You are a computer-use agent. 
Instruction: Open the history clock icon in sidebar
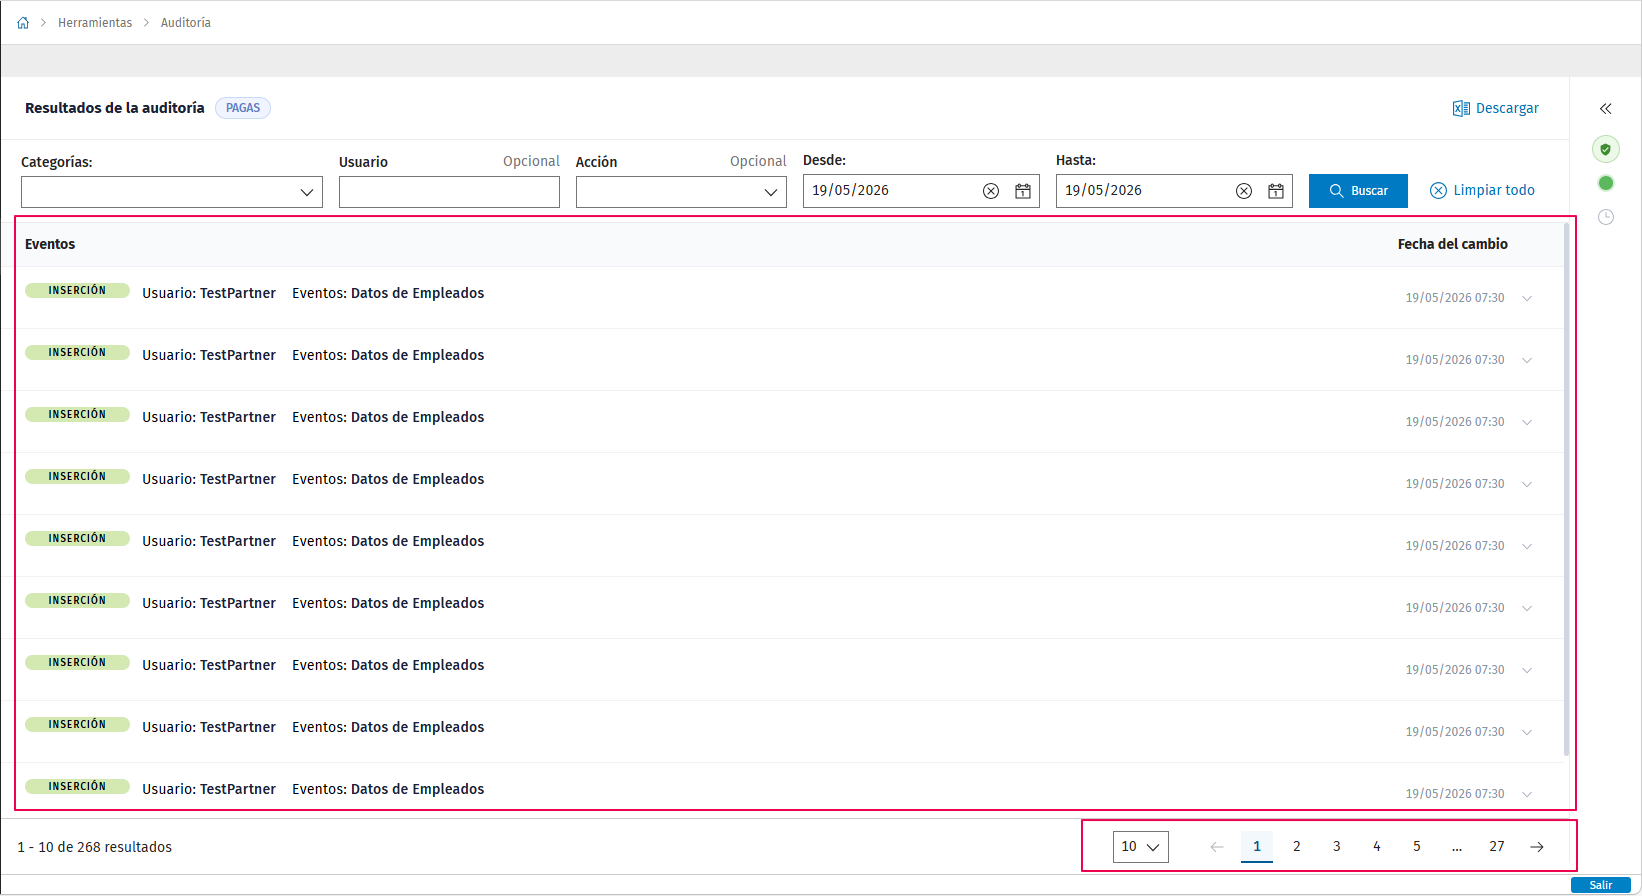click(1606, 217)
